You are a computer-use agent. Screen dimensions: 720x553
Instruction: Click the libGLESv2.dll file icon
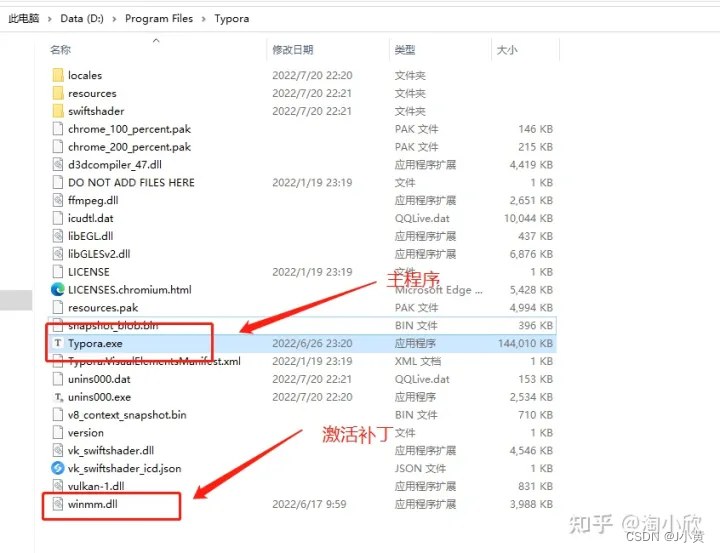tap(58, 254)
